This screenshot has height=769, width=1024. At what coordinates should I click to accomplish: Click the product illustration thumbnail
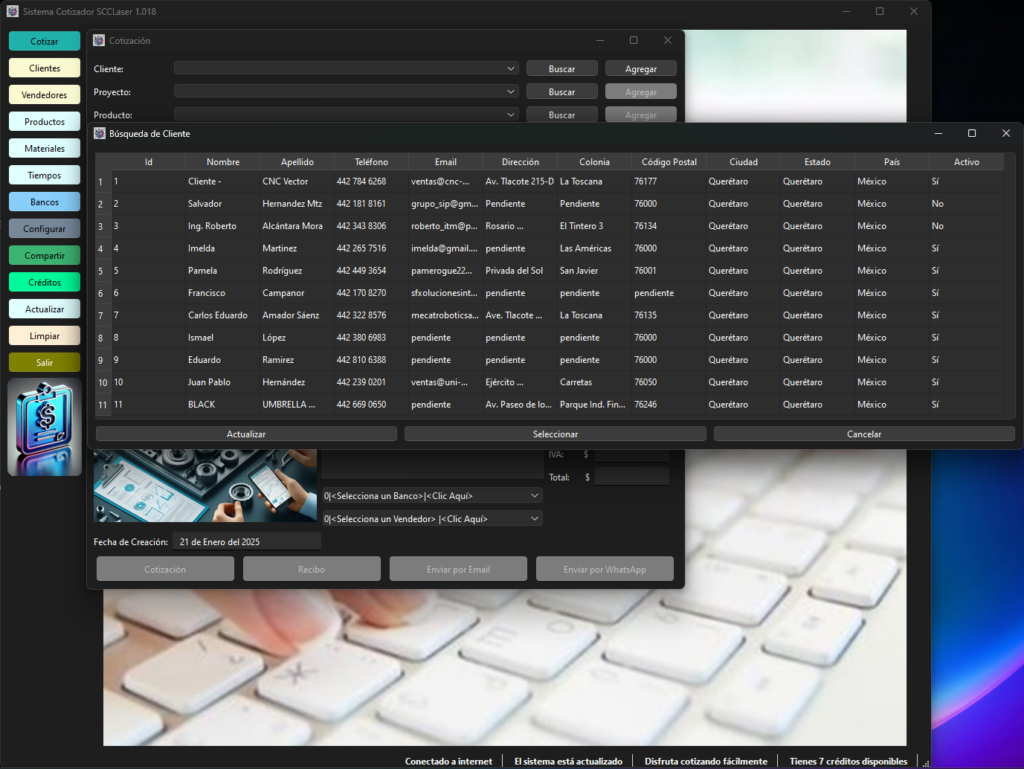[x=205, y=485]
